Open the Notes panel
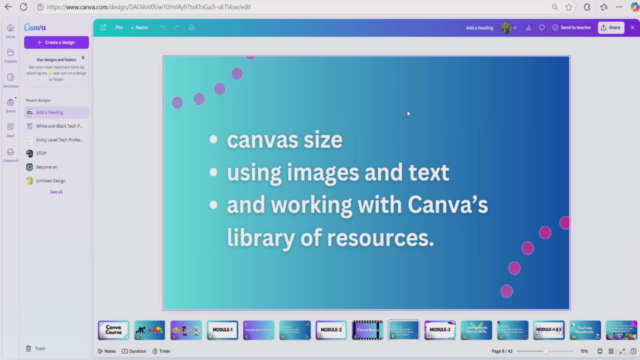 [x=107, y=351]
